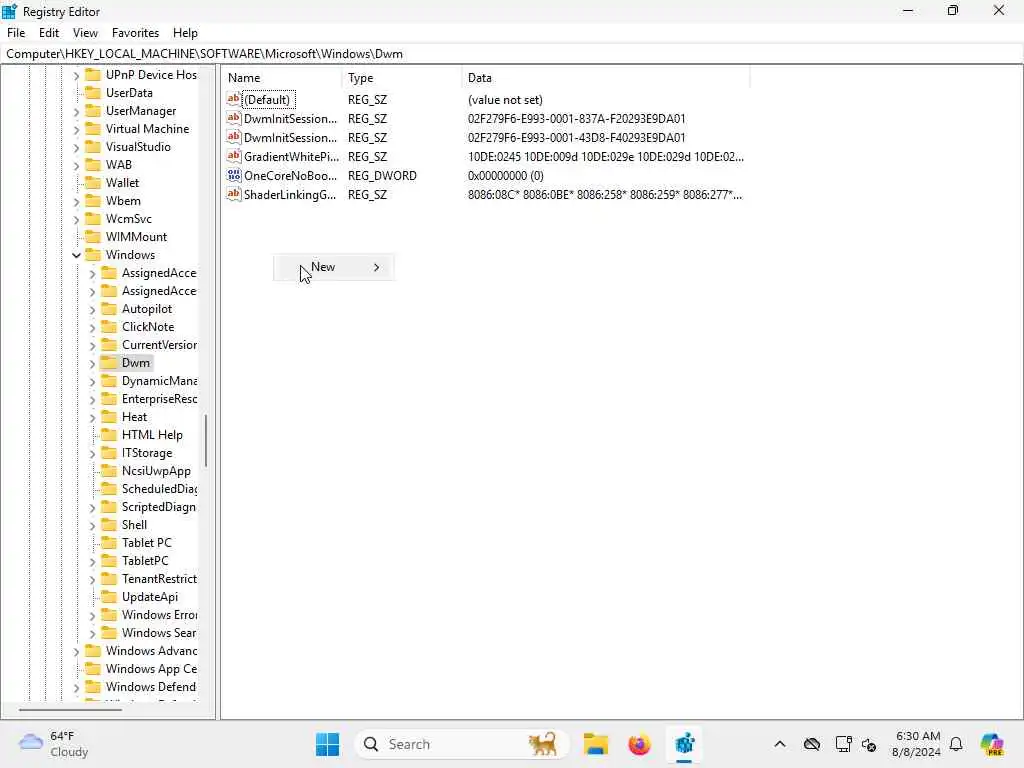Click the (value not set) data cell
The width and height of the screenshot is (1024, 768).
505,100
